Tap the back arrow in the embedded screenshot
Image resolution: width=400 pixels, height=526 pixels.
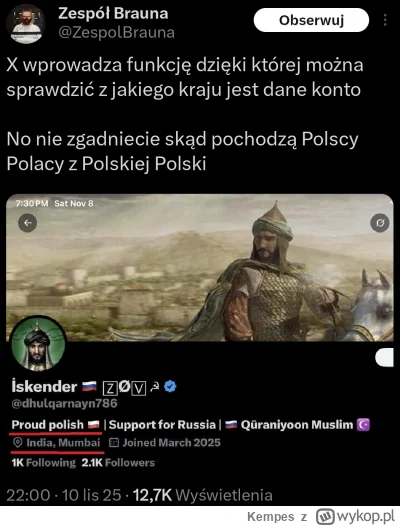coord(28,223)
